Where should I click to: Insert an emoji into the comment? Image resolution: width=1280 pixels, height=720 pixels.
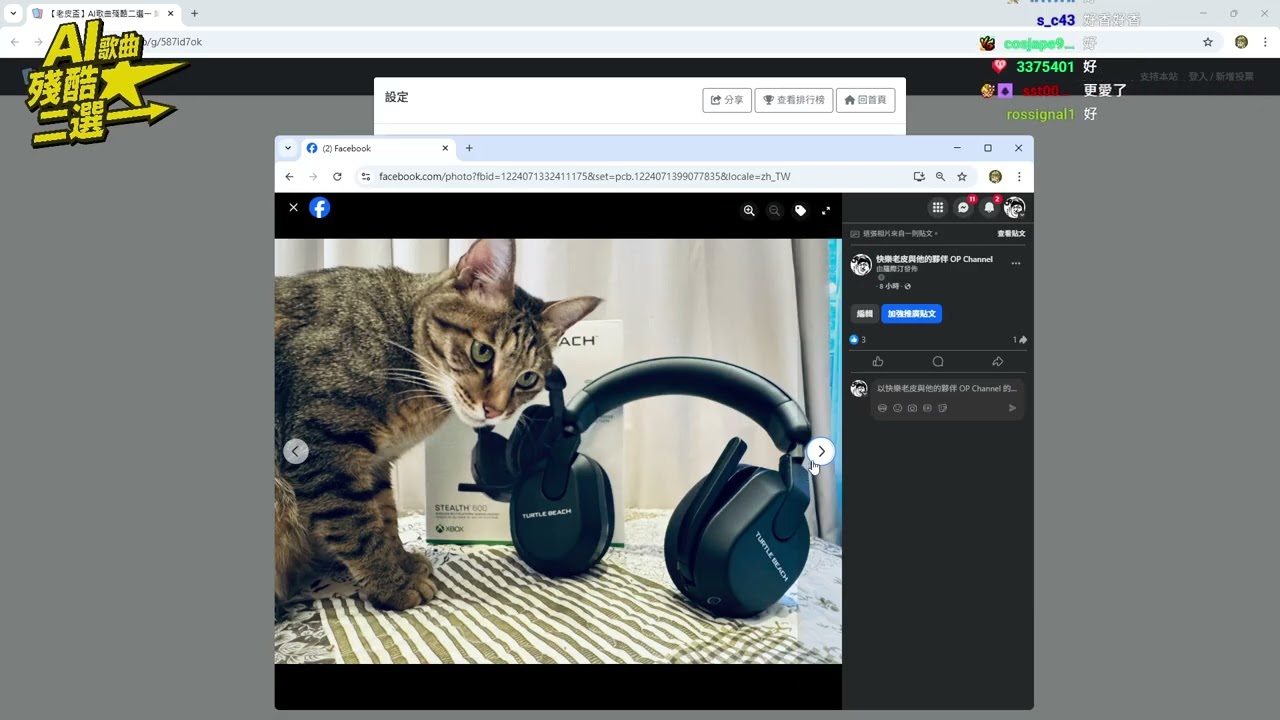pos(897,408)
